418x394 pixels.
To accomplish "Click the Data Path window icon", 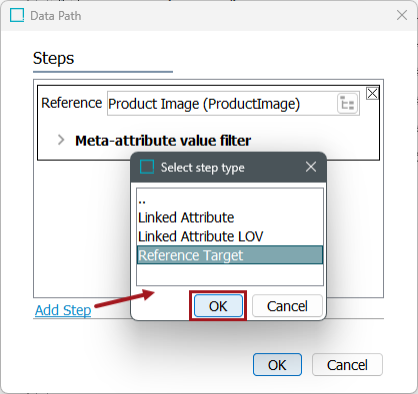I will coord(17,15).
